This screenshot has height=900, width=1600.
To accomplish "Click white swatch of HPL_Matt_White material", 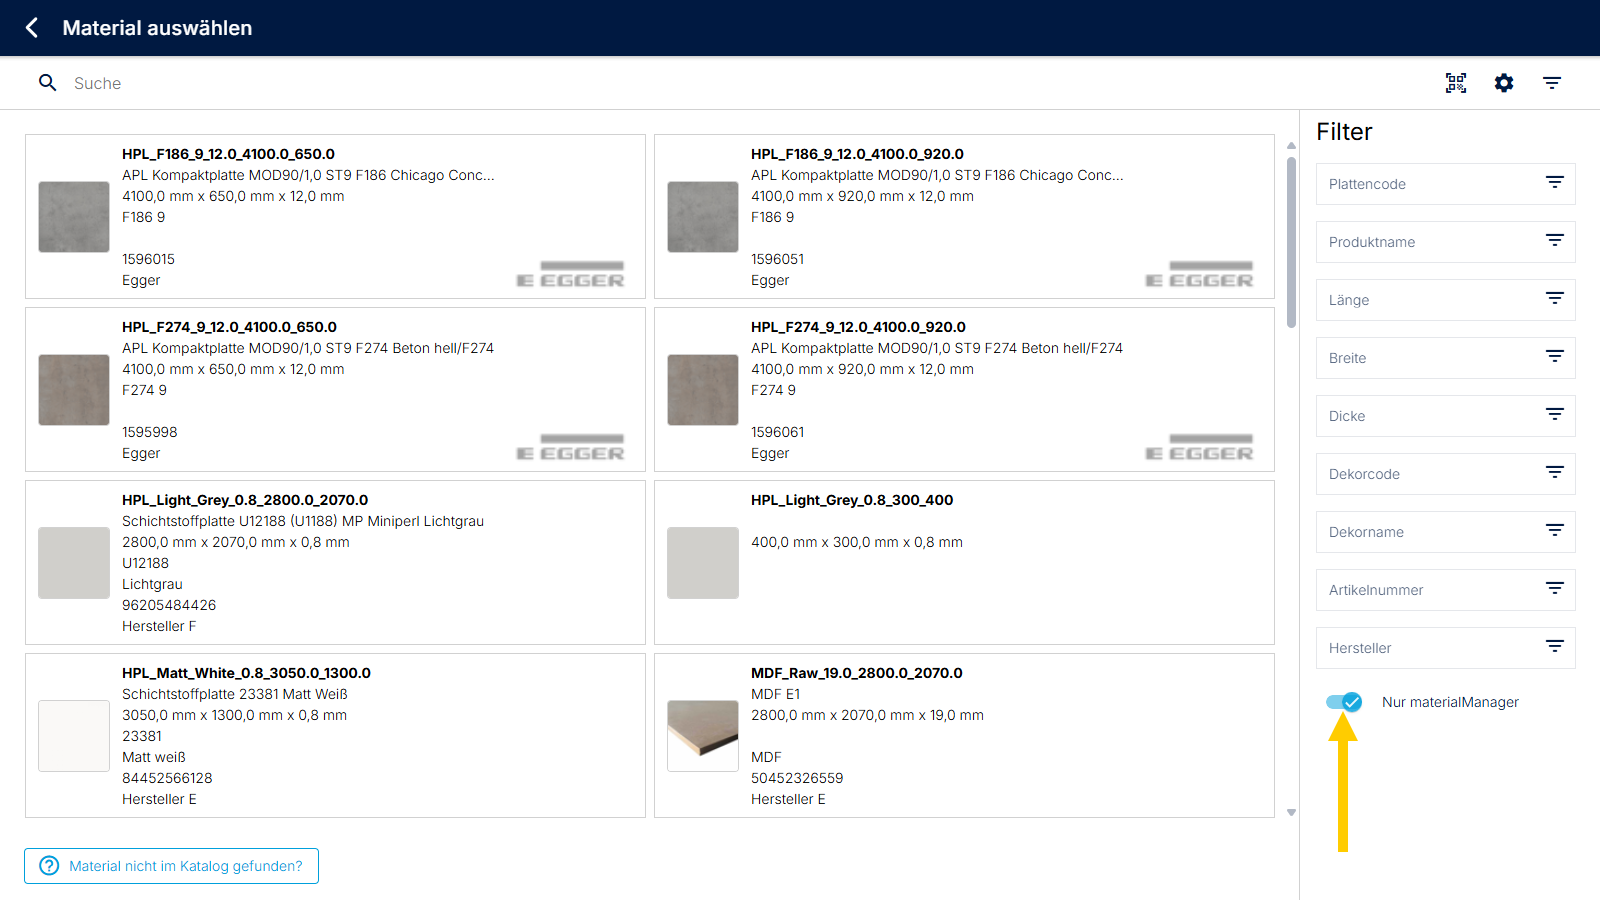I will pyautogui.click(x=74, y=736).
